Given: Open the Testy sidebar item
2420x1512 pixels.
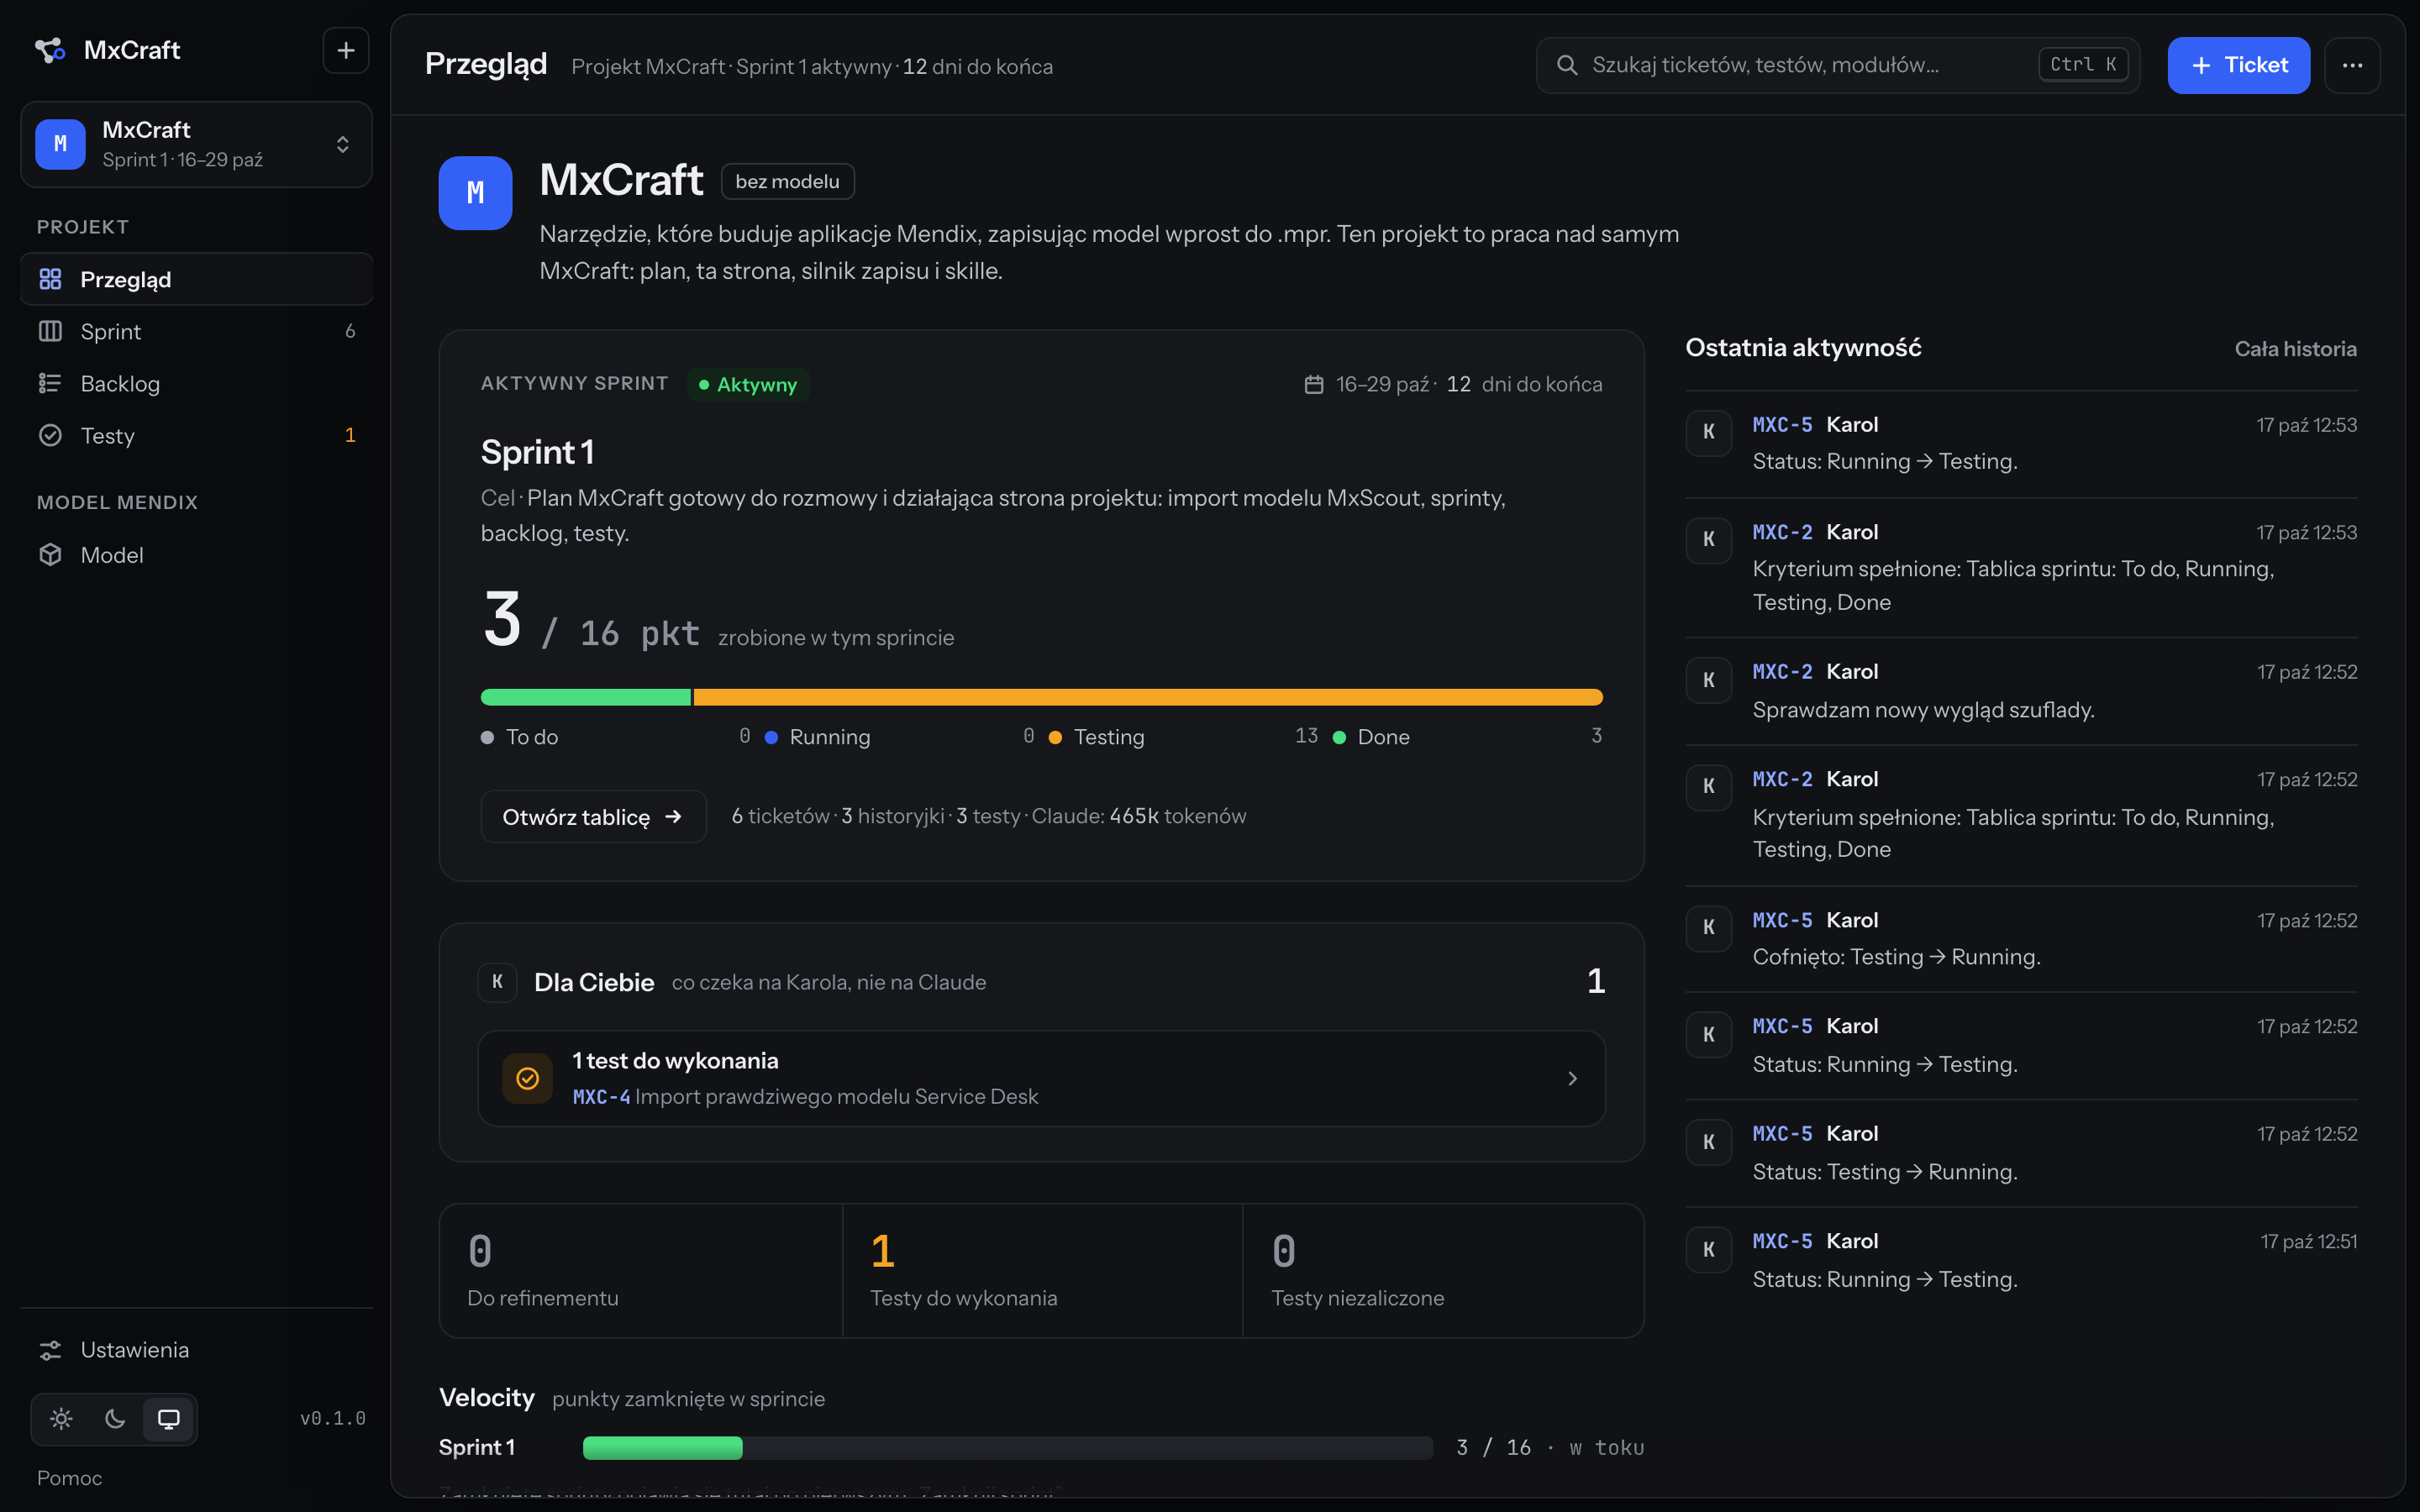Looking at the screenshot, I should [x=196, y=435].
